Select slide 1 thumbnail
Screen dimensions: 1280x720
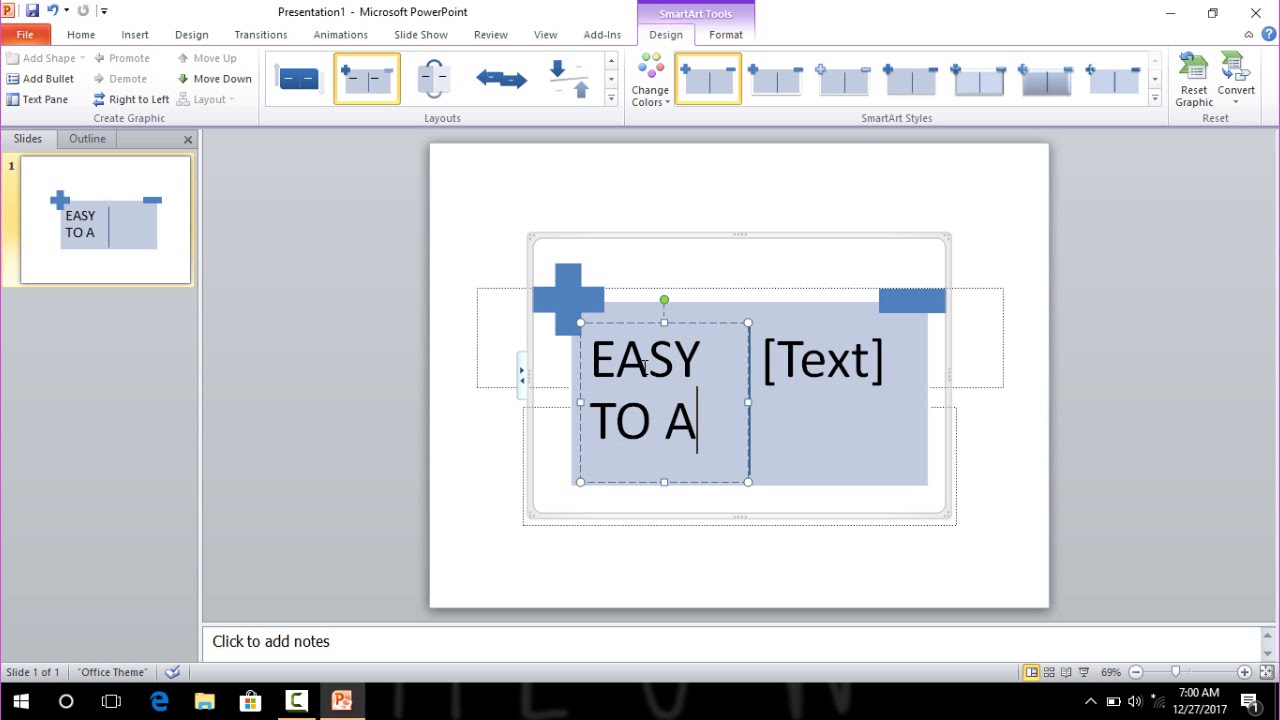pos(106,220)
